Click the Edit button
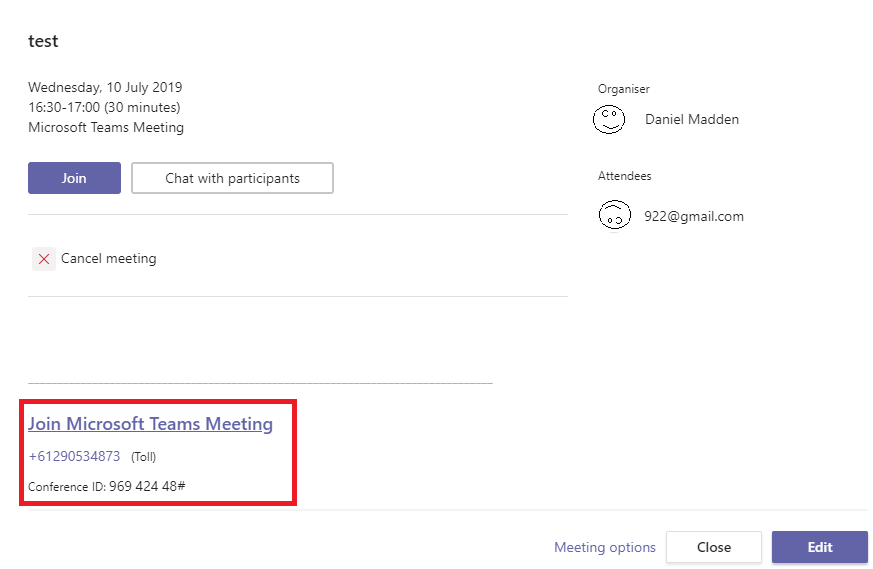 click(820, 547)
